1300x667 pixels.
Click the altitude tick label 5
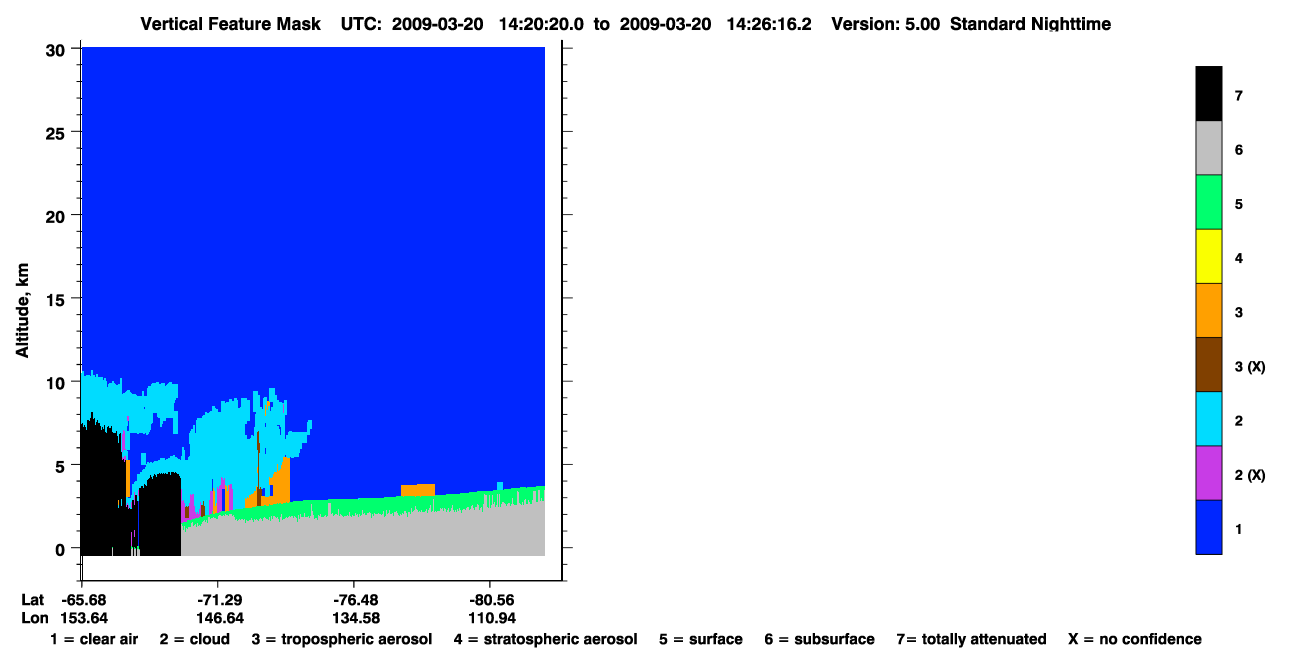(61, 465)
